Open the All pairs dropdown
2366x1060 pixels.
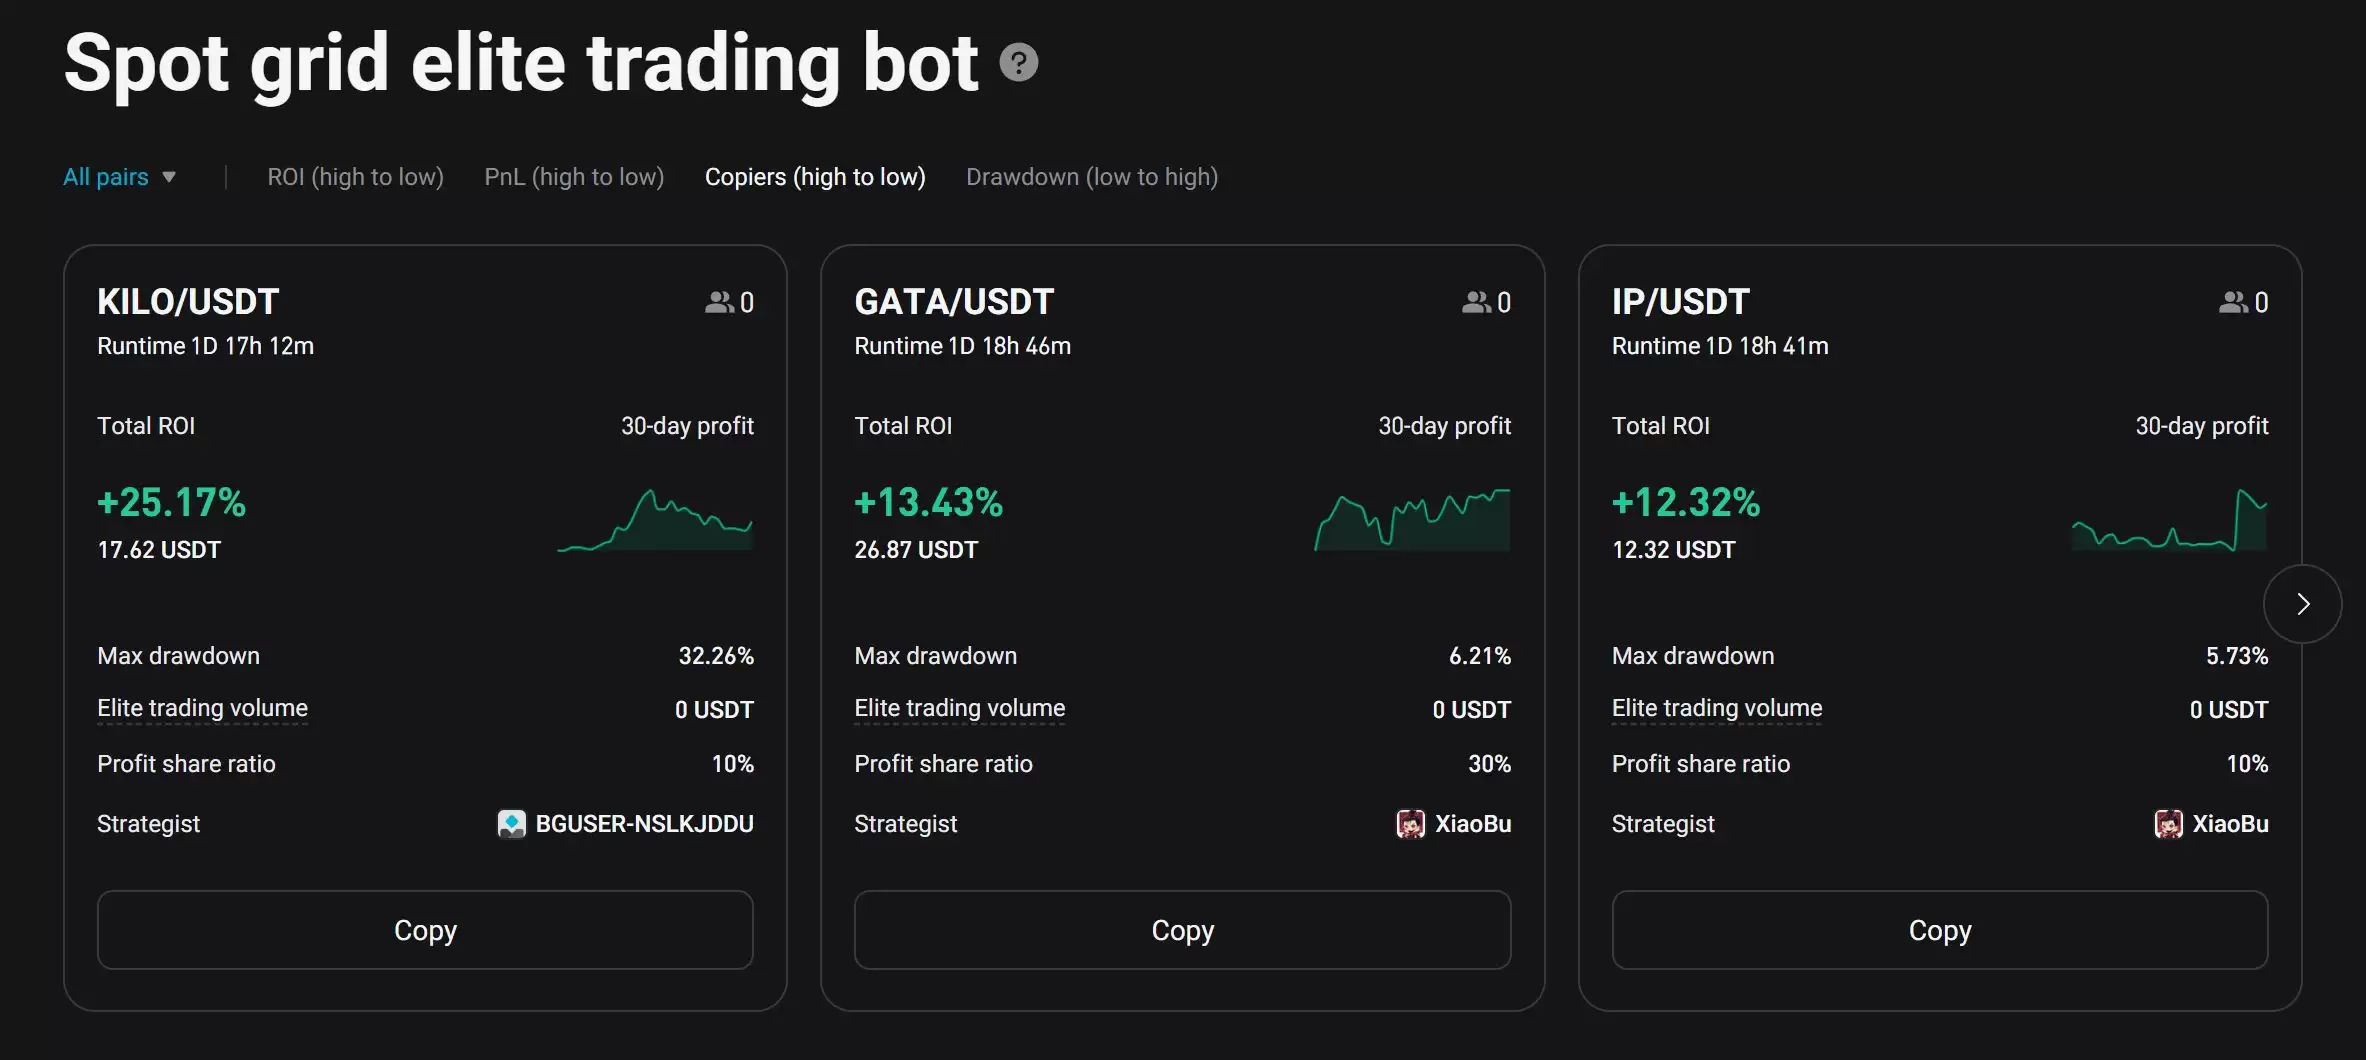click(105, 176)
